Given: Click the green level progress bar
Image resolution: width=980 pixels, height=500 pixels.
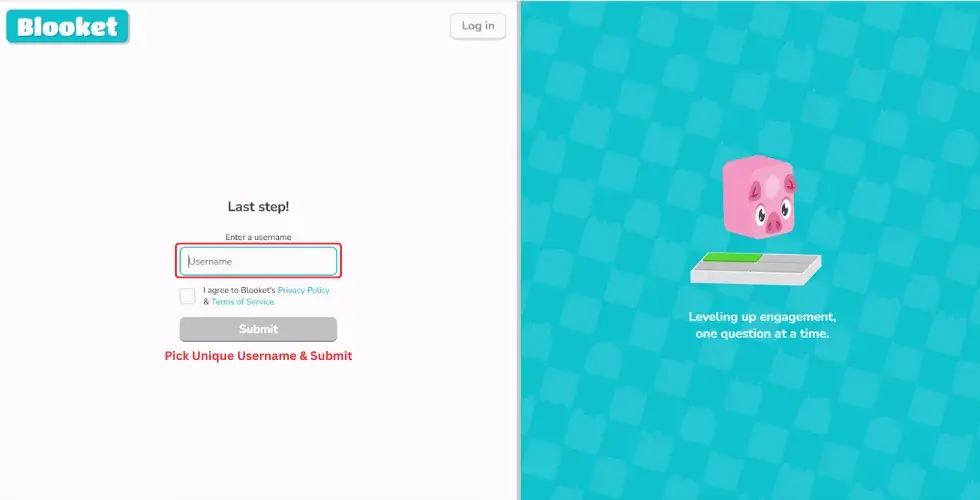Looking at the screenshot, I should [x=731, y=258].
